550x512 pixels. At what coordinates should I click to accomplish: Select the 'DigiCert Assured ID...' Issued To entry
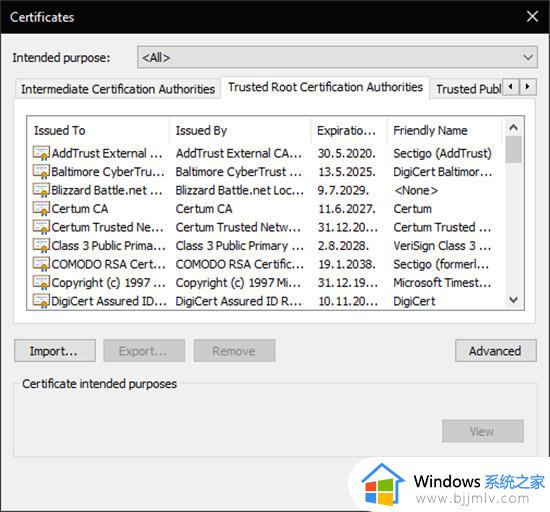coord(109,301)
